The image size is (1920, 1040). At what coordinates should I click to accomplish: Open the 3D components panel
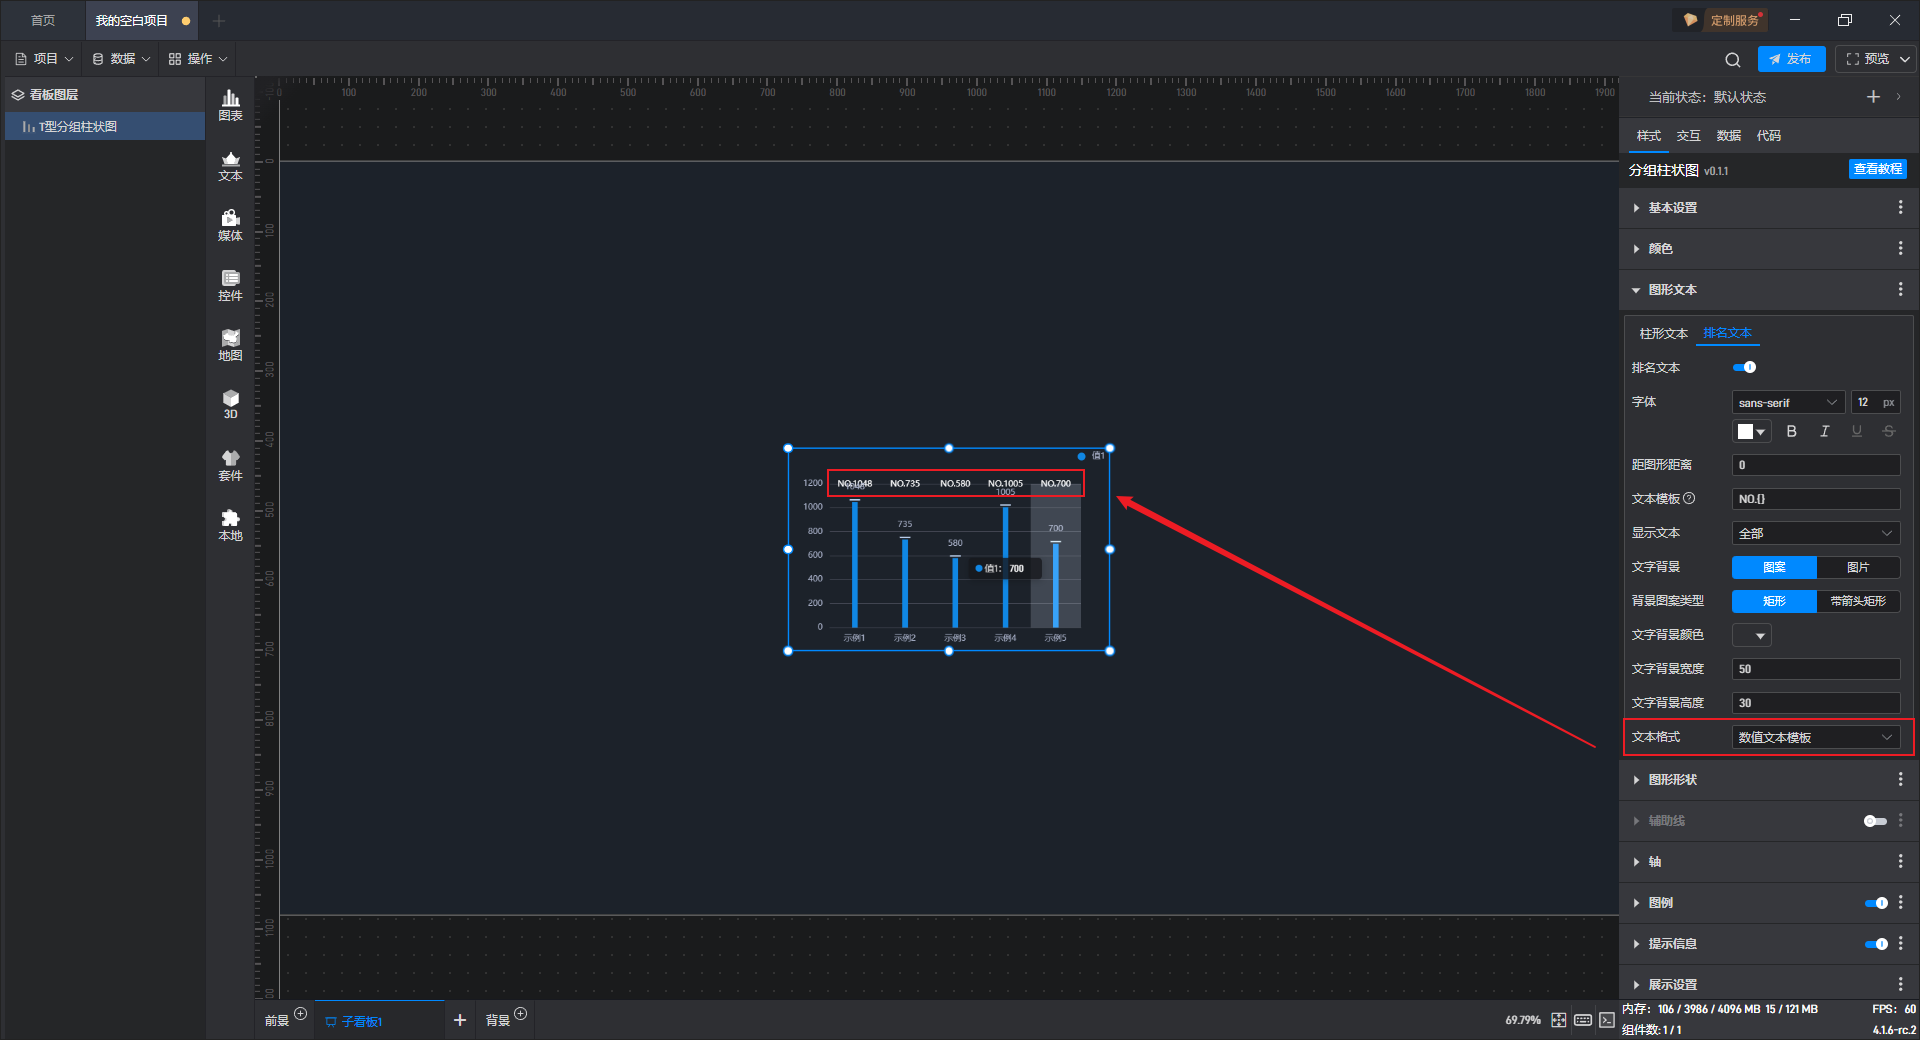tap(230, 404)
